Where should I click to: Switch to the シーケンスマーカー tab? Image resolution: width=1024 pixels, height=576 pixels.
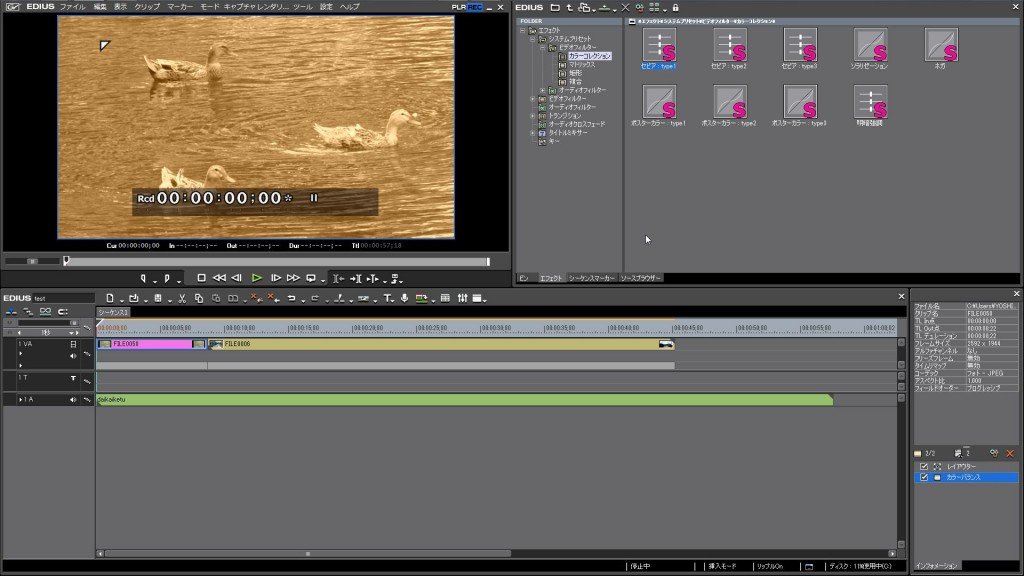tap(592, 278)
